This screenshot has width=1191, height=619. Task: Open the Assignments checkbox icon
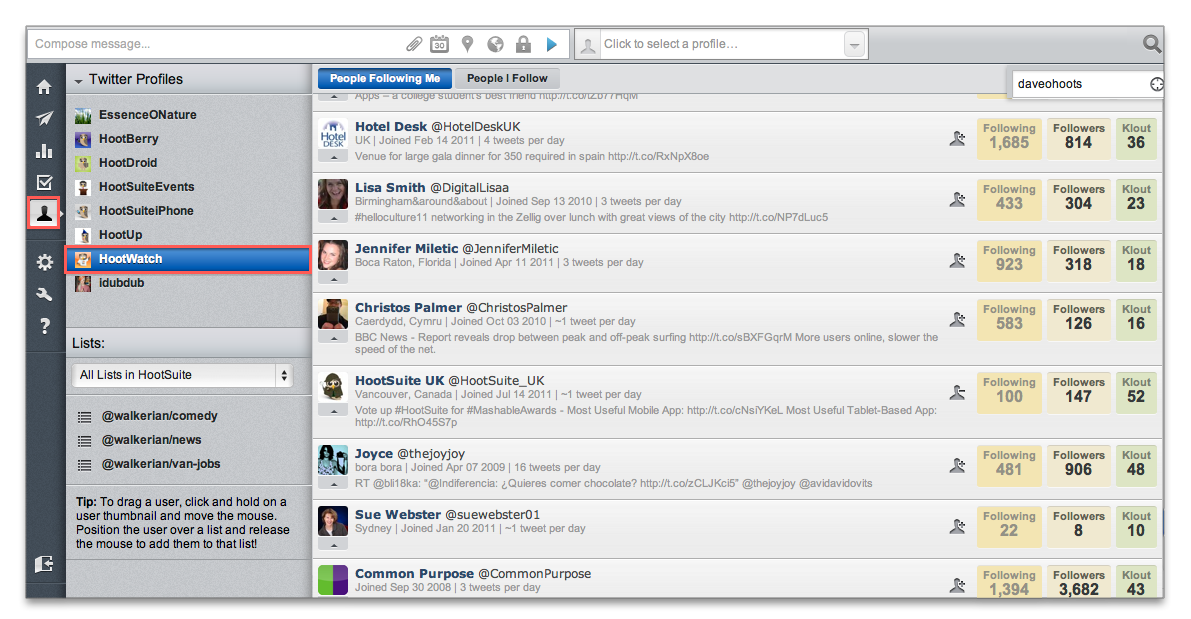tap(45, 182)
